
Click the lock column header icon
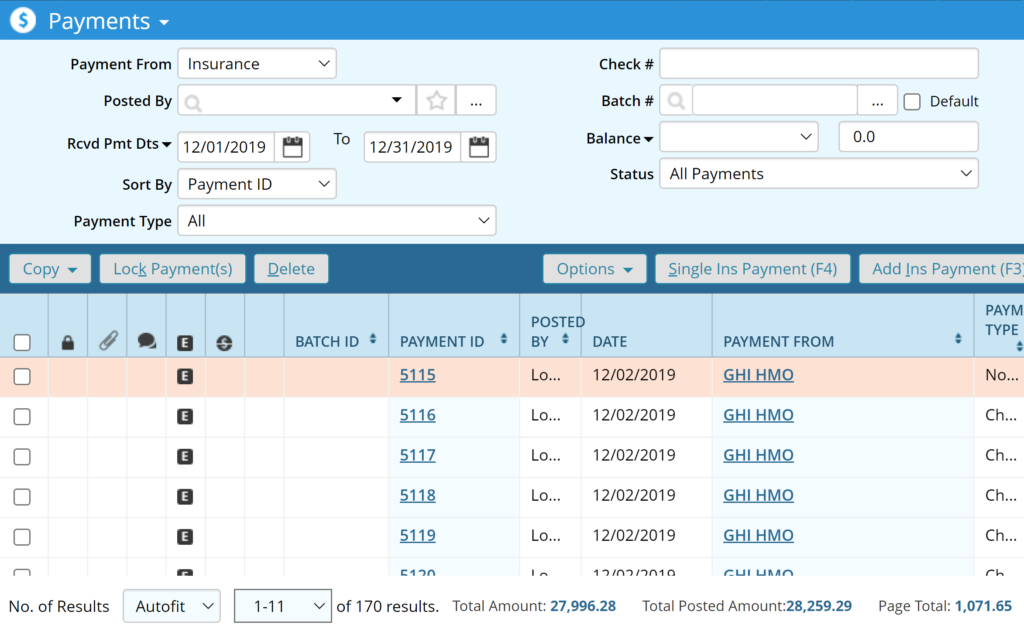coord(68,343)
